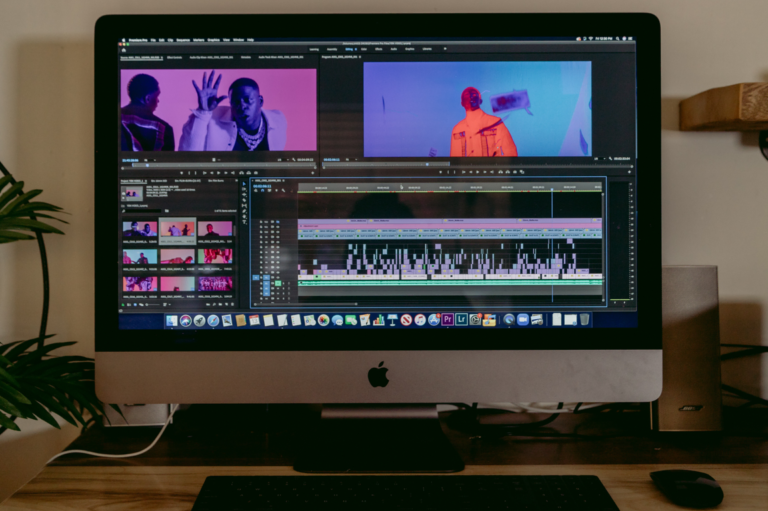Click Export Frame in the Program monitor

point(515,172)
